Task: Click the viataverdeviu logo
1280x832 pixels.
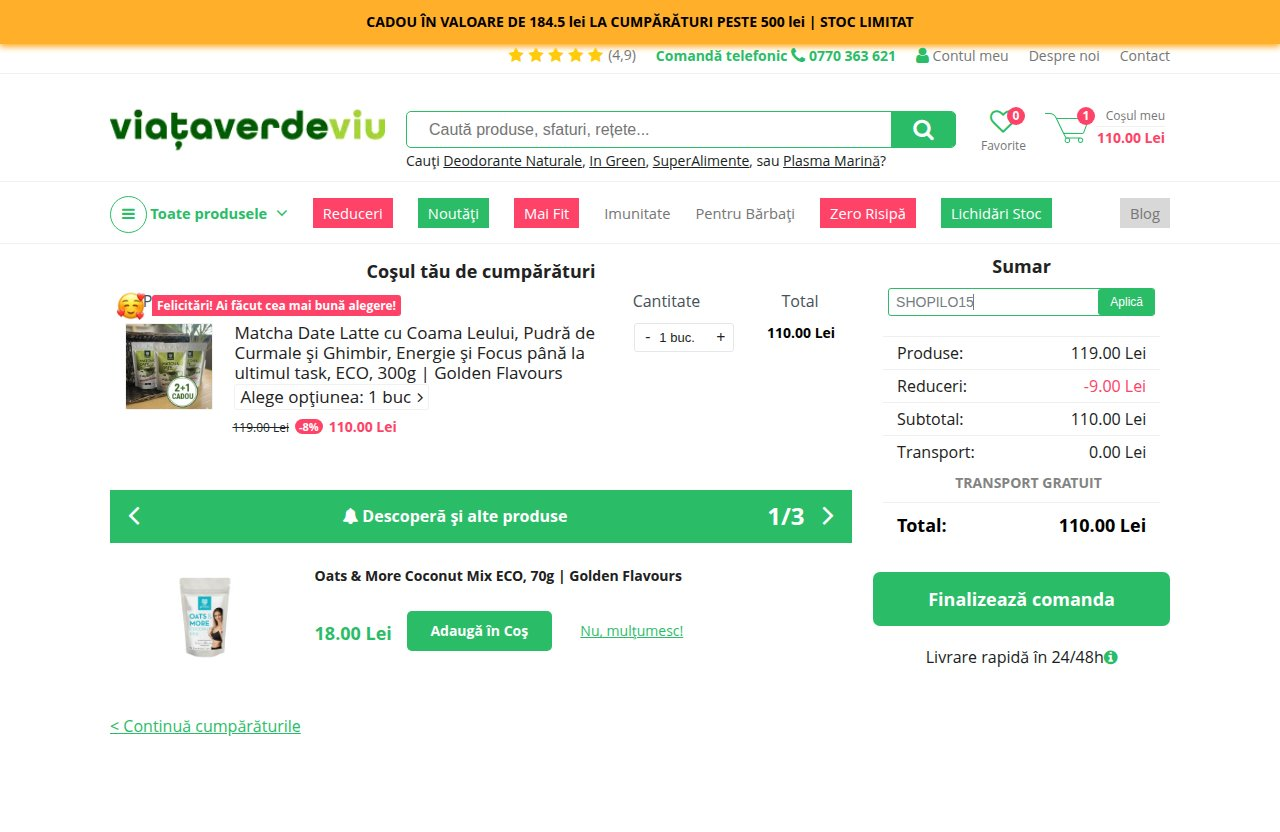Action: click(x=248, y=130)
